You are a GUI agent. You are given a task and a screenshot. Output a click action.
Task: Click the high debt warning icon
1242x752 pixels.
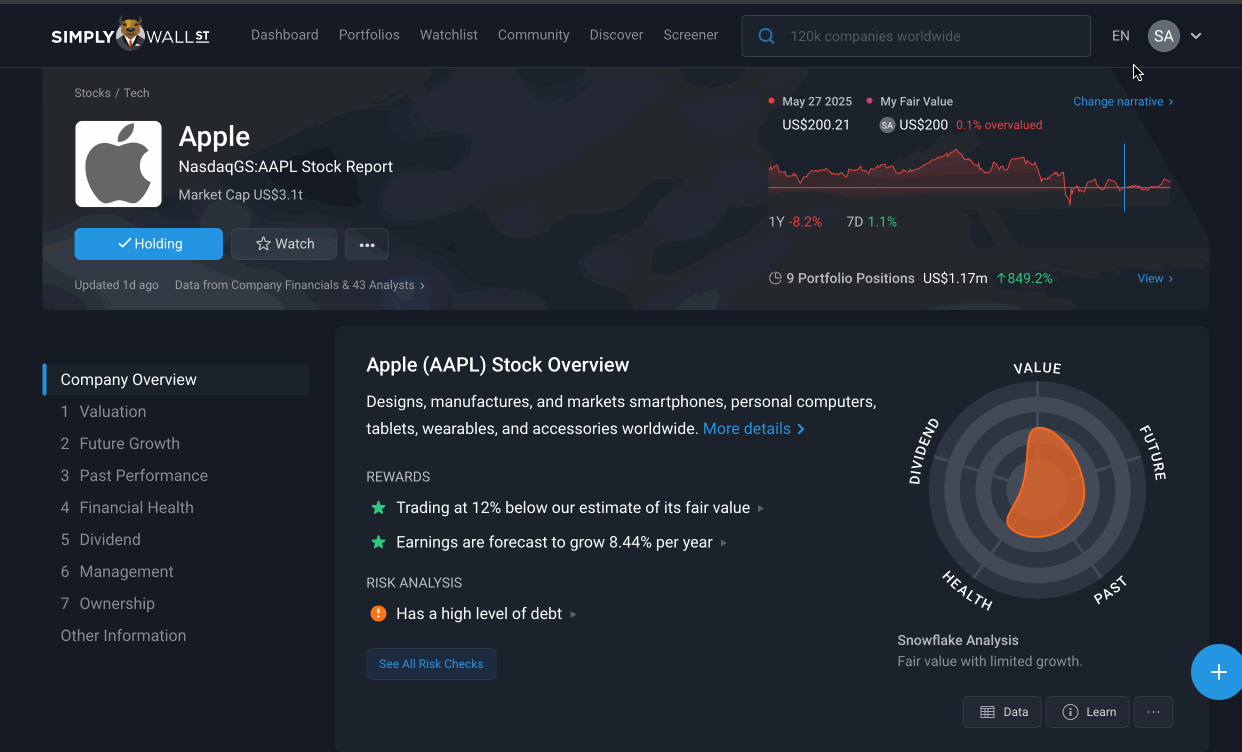378,614
